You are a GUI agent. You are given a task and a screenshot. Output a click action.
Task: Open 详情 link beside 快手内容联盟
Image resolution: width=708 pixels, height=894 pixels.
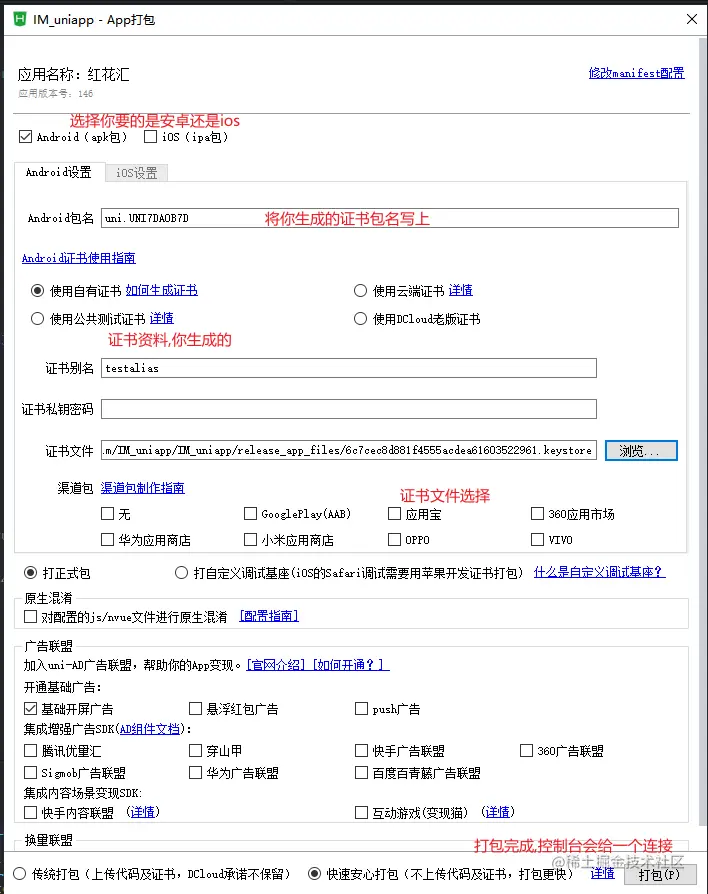click(143, 812)
